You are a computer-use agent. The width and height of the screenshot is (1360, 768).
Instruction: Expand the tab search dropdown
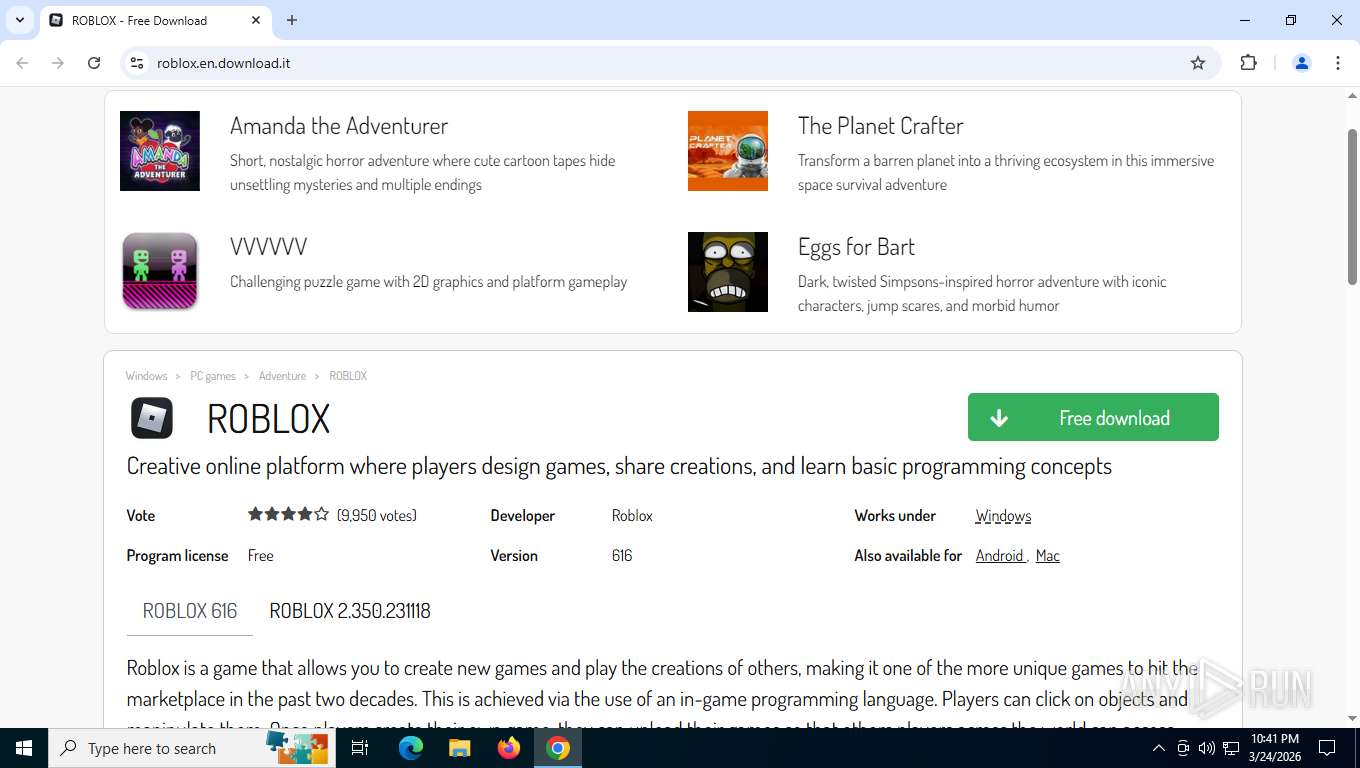point(20,20)
